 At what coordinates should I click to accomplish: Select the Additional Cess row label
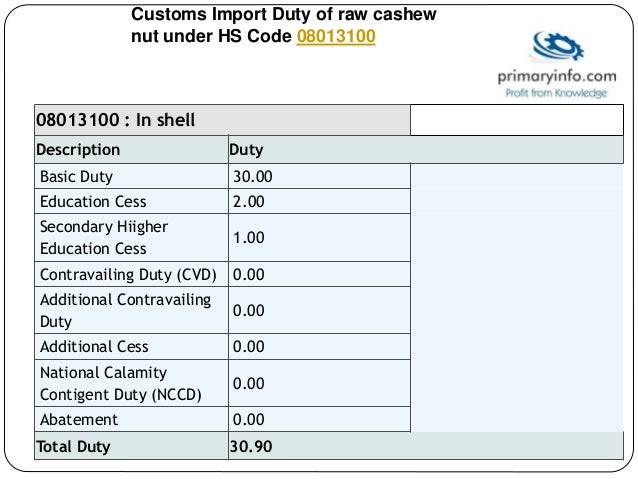click(x=94, y=346)
